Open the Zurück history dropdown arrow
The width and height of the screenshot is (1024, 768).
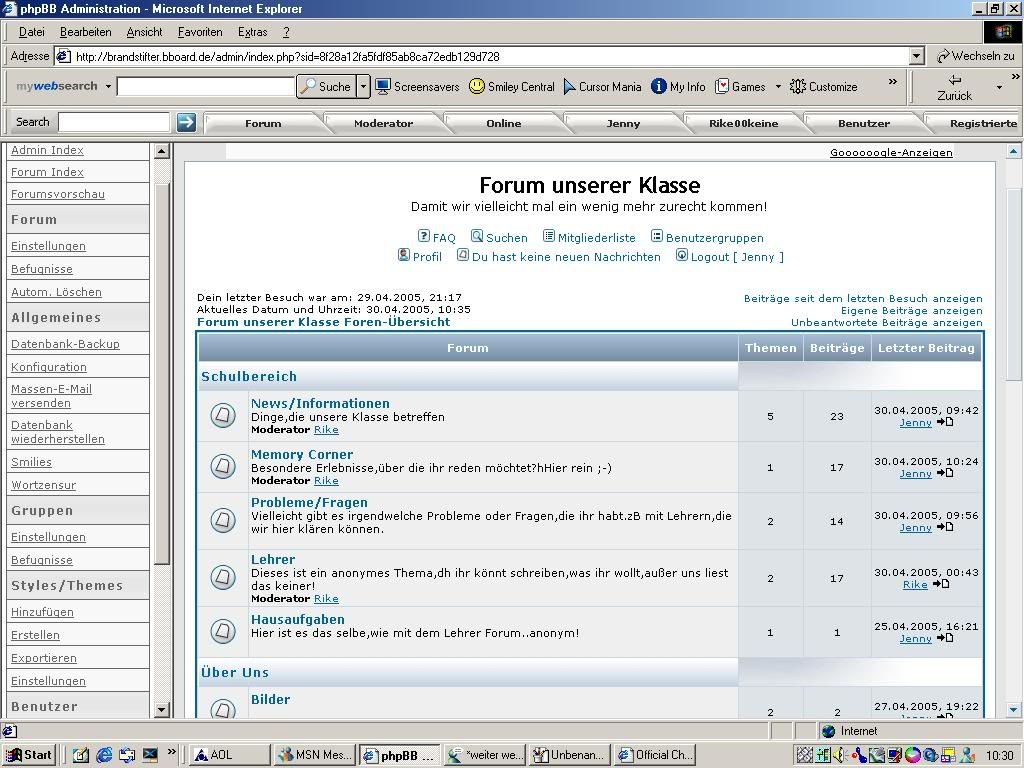[999, 88]
